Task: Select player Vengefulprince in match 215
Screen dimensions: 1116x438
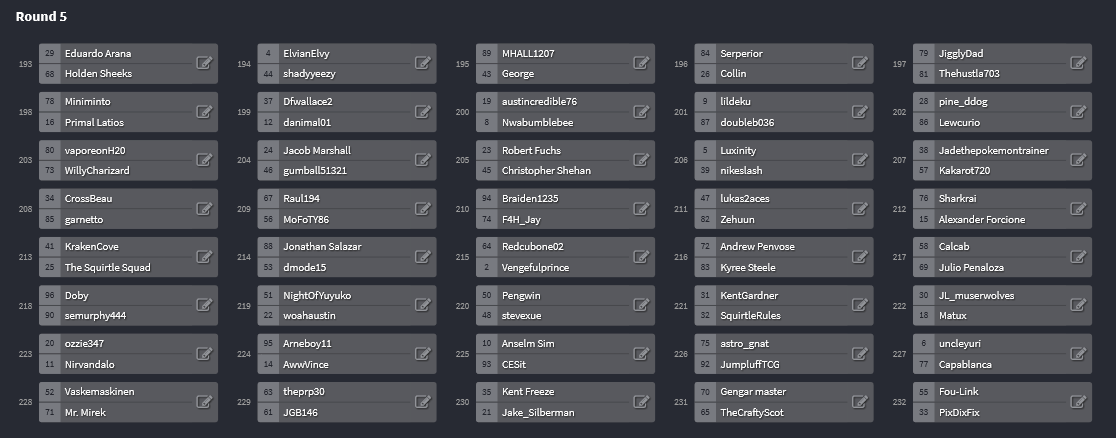Action: point(535,268)
